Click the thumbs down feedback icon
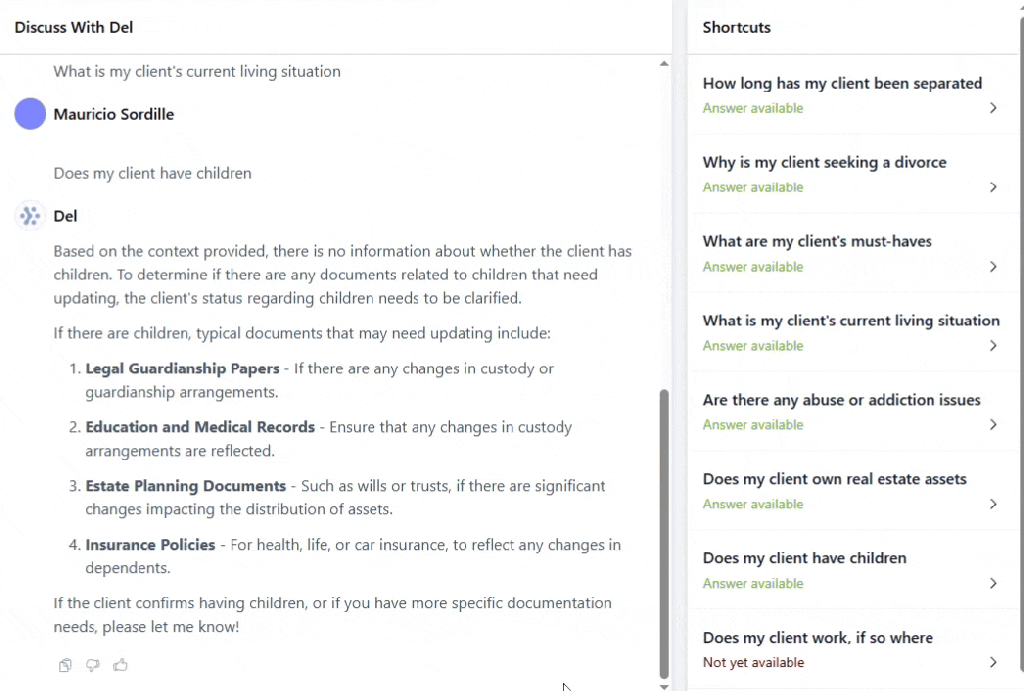The width and height of the screenshot is (1024, 691). [93, 665]
